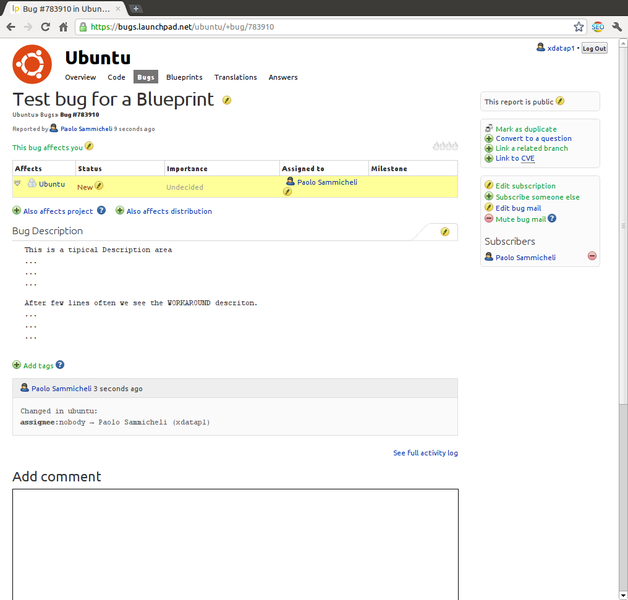Image resolution: width=628 pixels, height=600 pixels.
Task: Unsubscribe Paolo Sammicheli with the red minus icon
Action: (592, 257)
